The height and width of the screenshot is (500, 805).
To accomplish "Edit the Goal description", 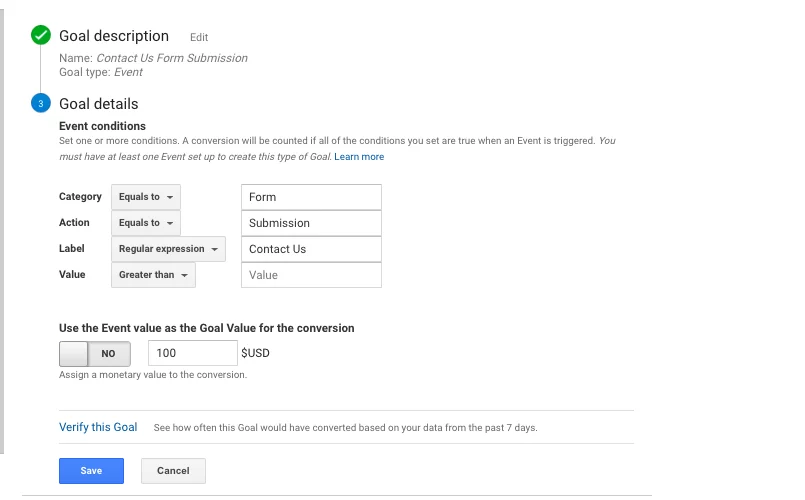I will click(x=199, y=37).
